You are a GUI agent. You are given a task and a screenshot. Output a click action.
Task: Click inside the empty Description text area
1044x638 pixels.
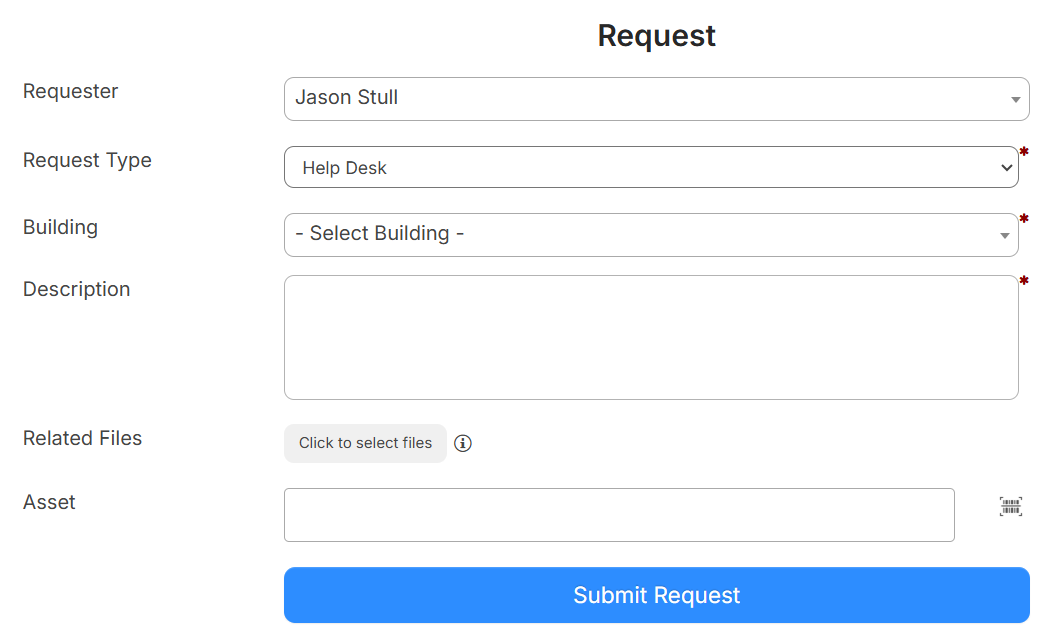(x=650, y=337)
